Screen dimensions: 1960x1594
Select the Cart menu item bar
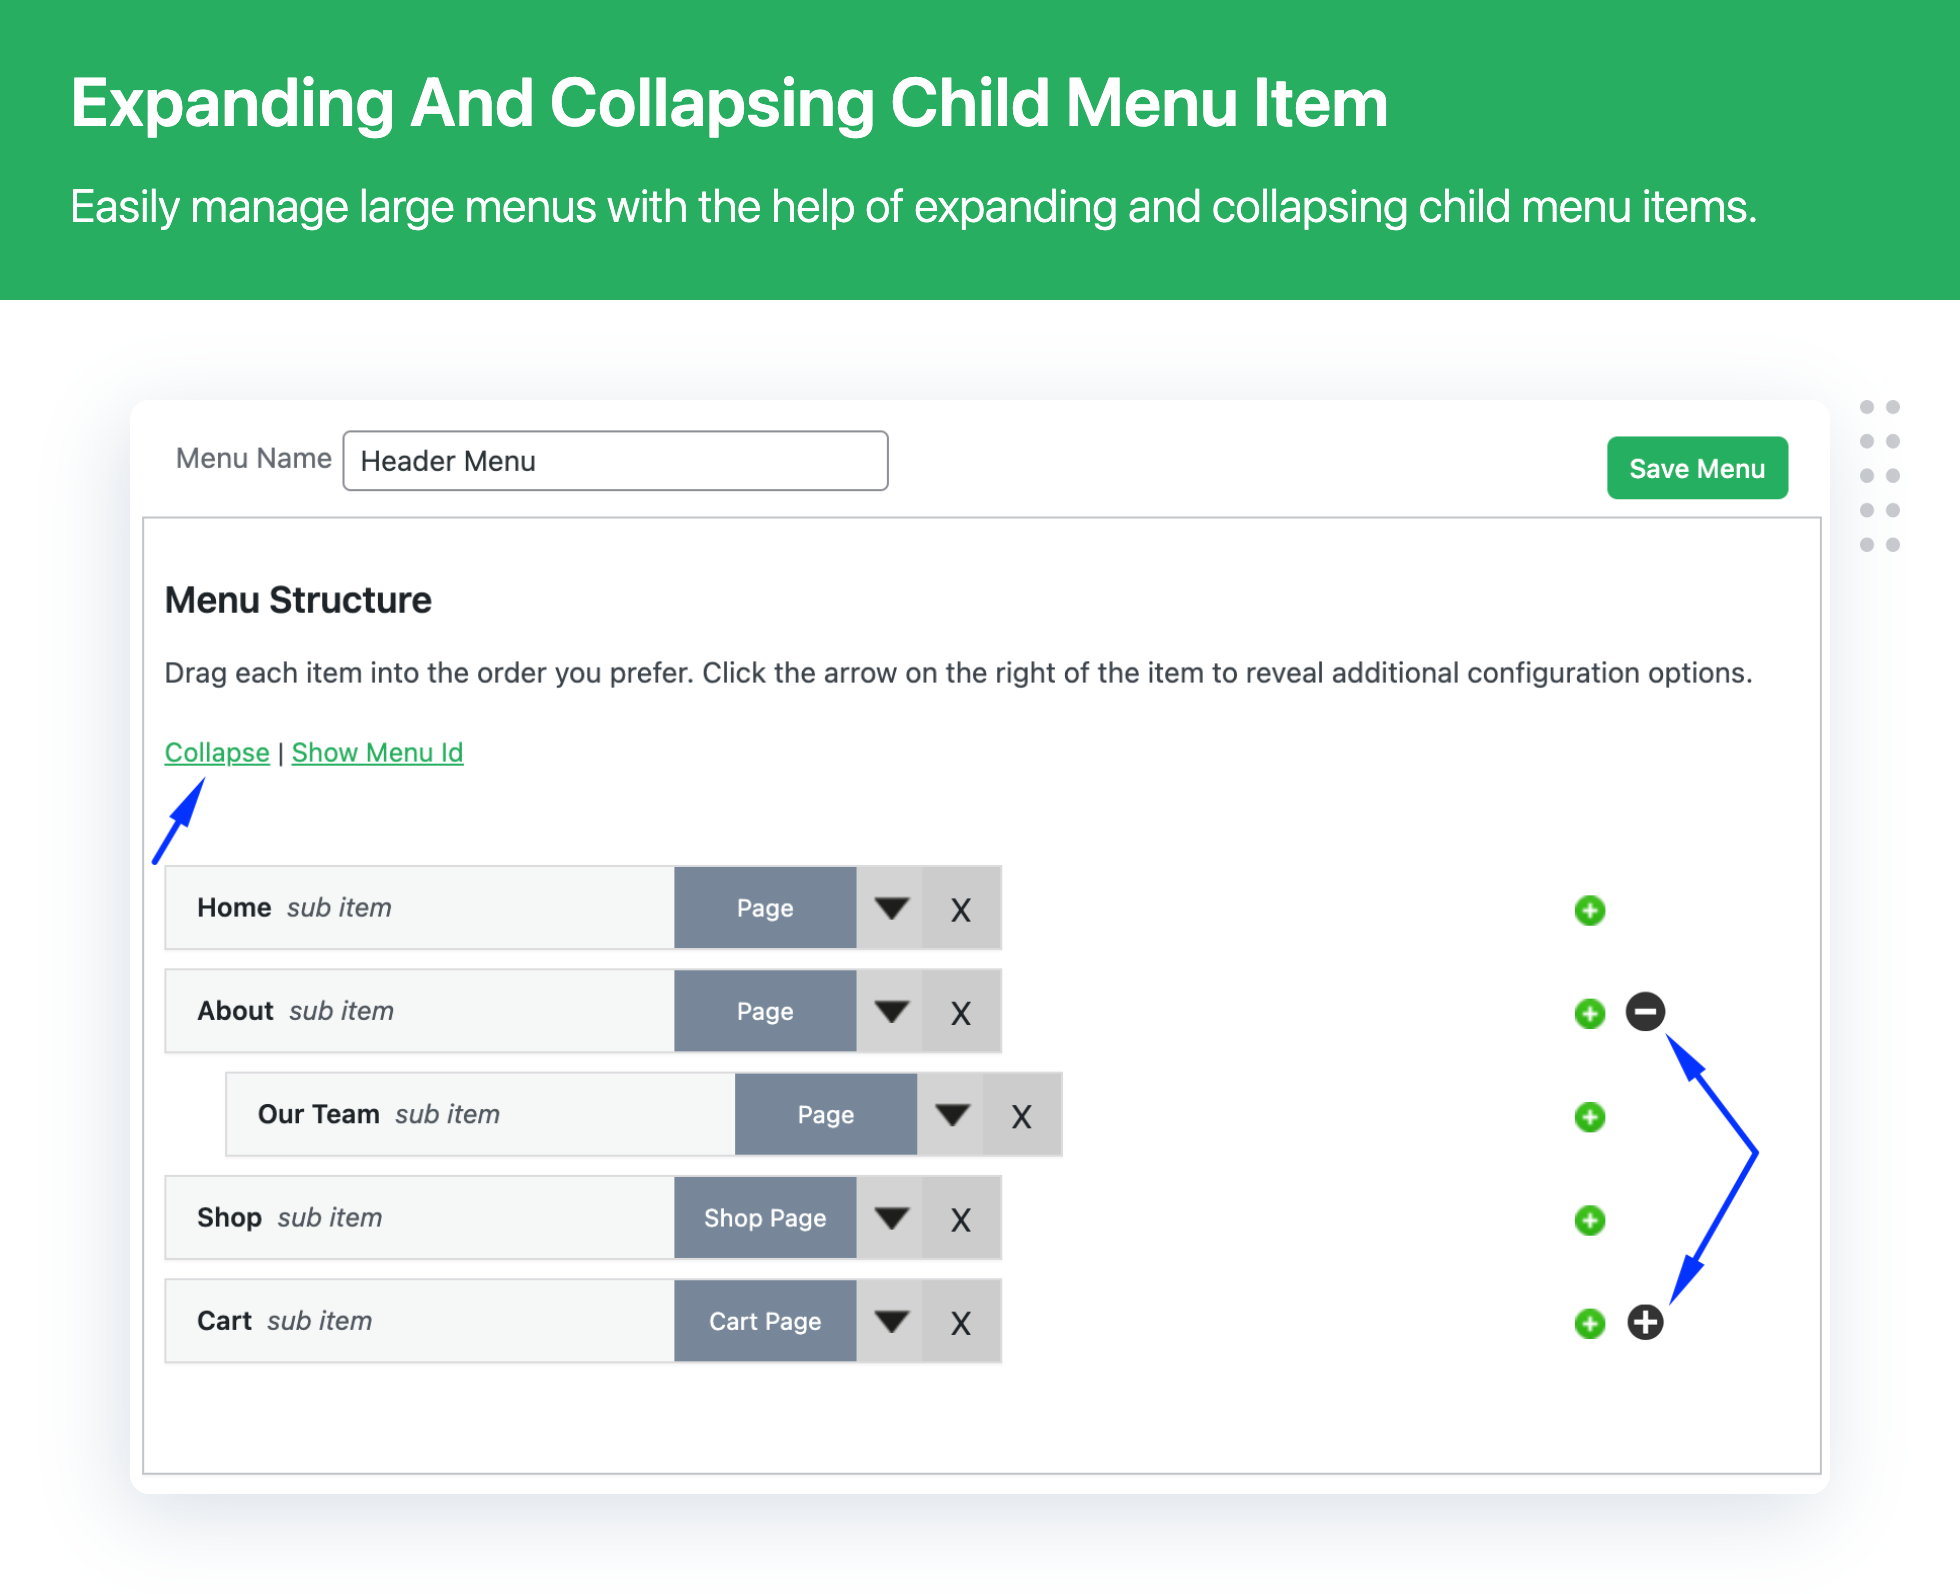click(583, 1321)
